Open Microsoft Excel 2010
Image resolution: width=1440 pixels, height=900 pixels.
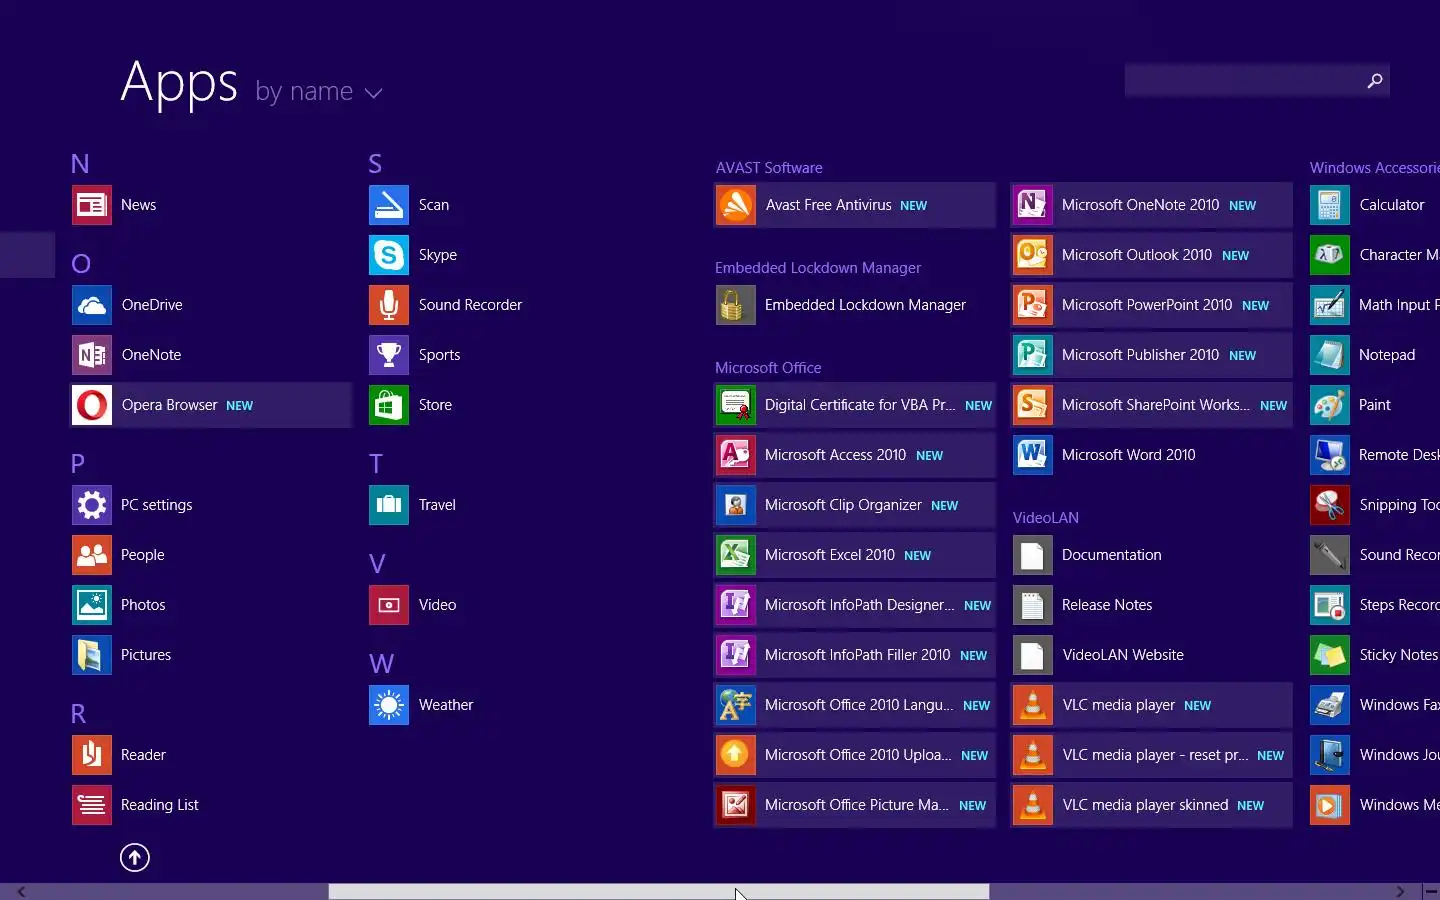click(855, 555)
